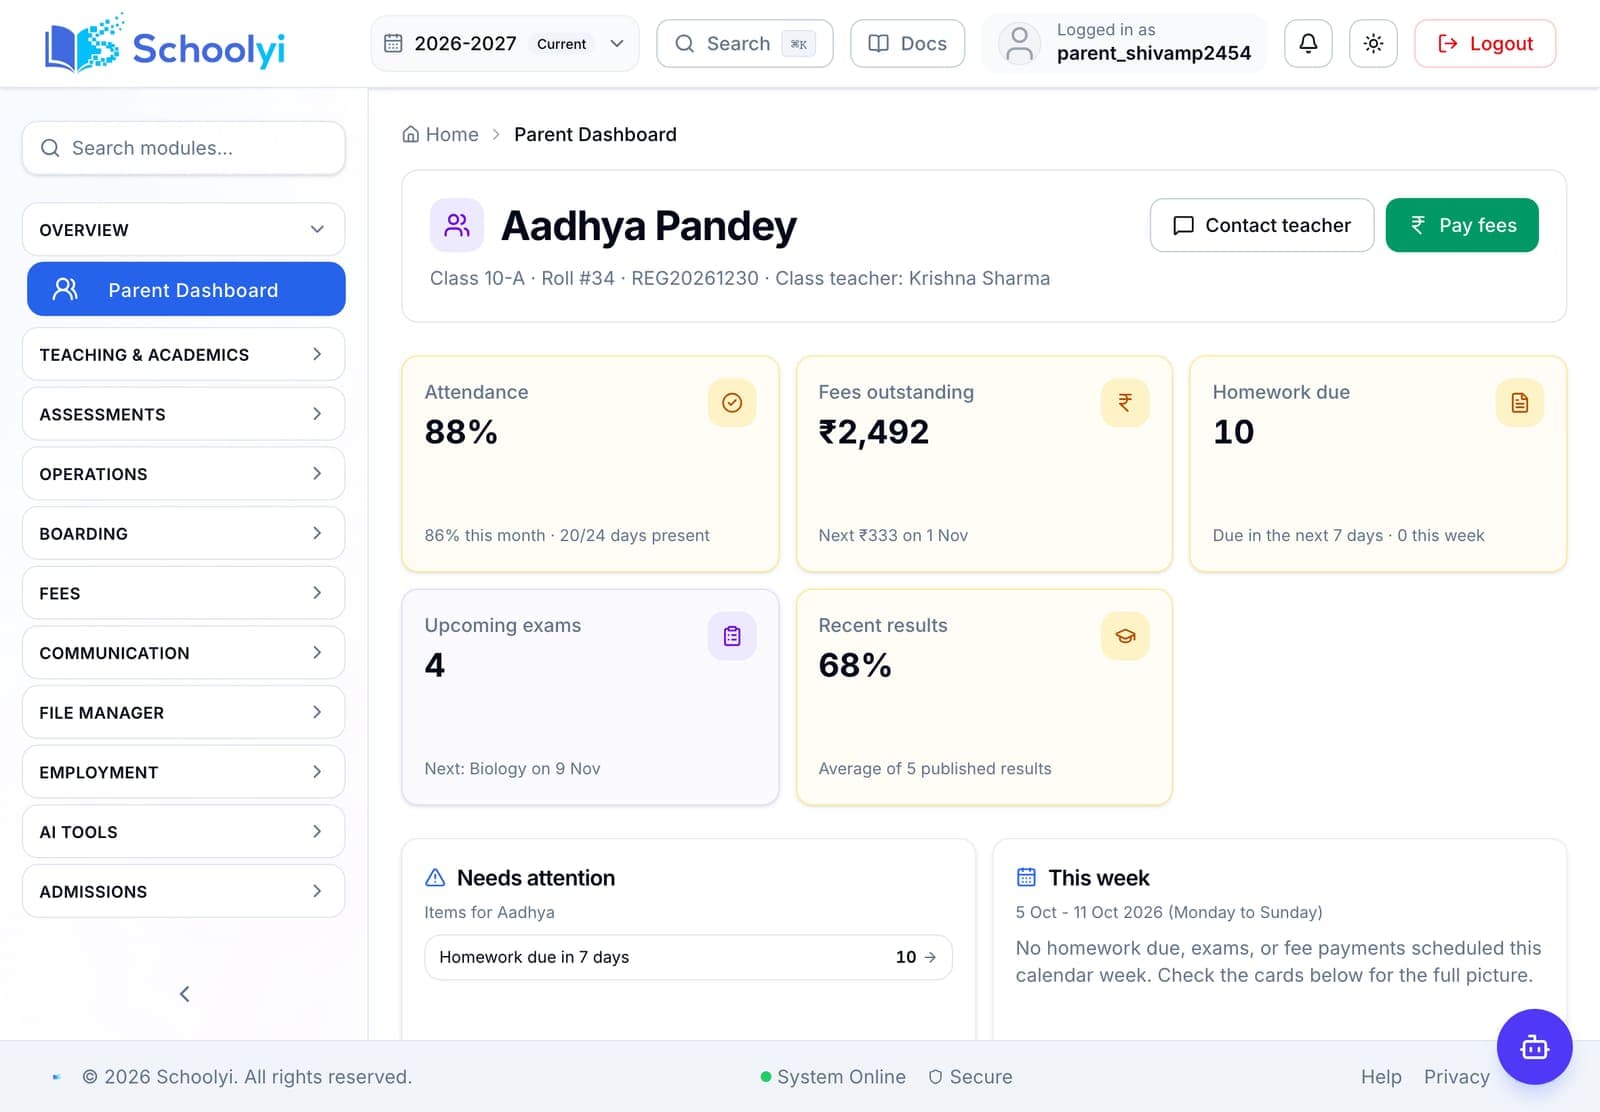Viewport: 1600px width, 1112px height.
Task: Click the Help footer link
Action: [1381, 1077]
